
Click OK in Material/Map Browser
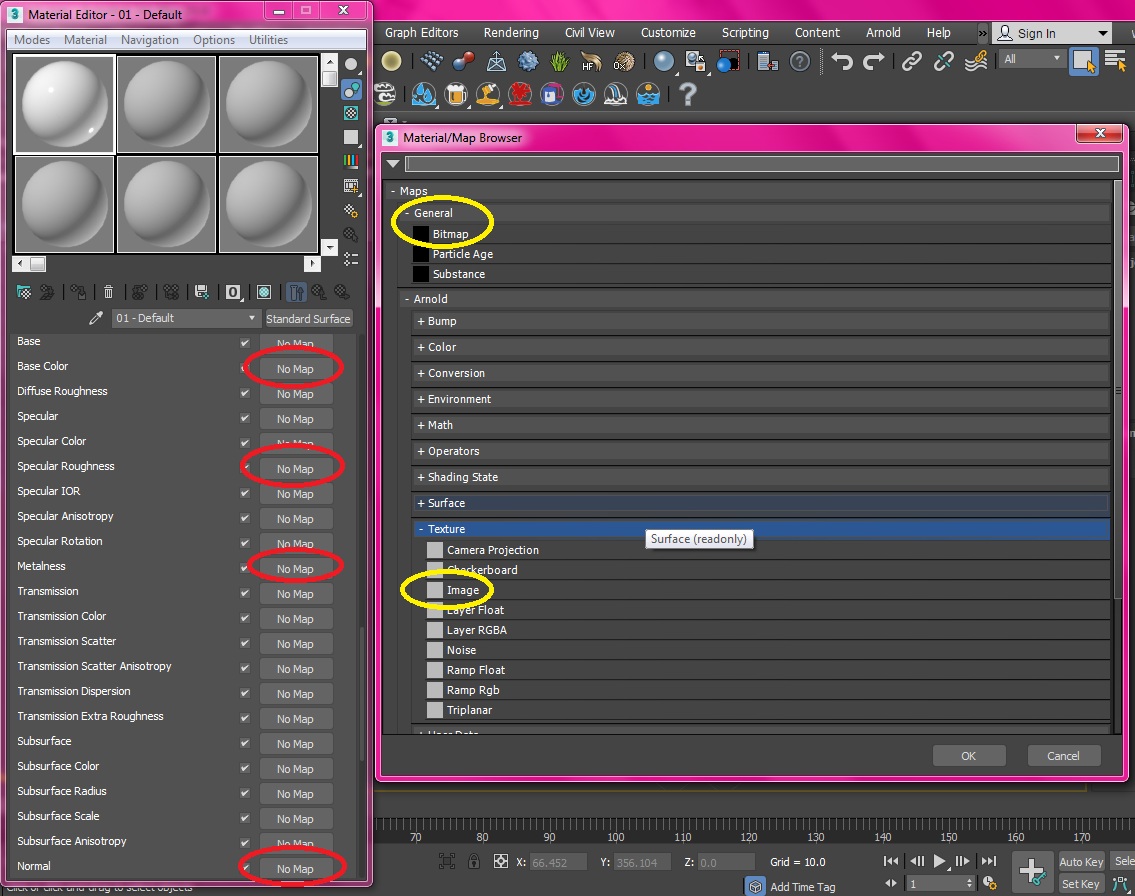coord(969,756)
